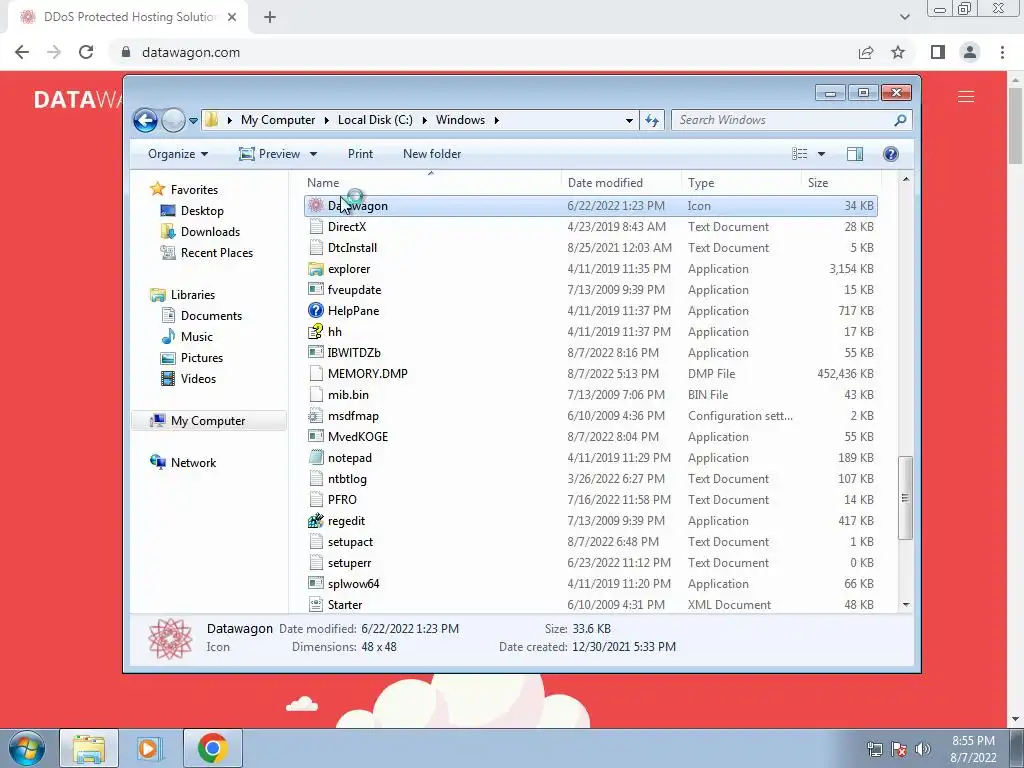1024x768 pixels.
Task: Sort by Date modified column header
Action: pyautogui.click(x=620, y=183)
